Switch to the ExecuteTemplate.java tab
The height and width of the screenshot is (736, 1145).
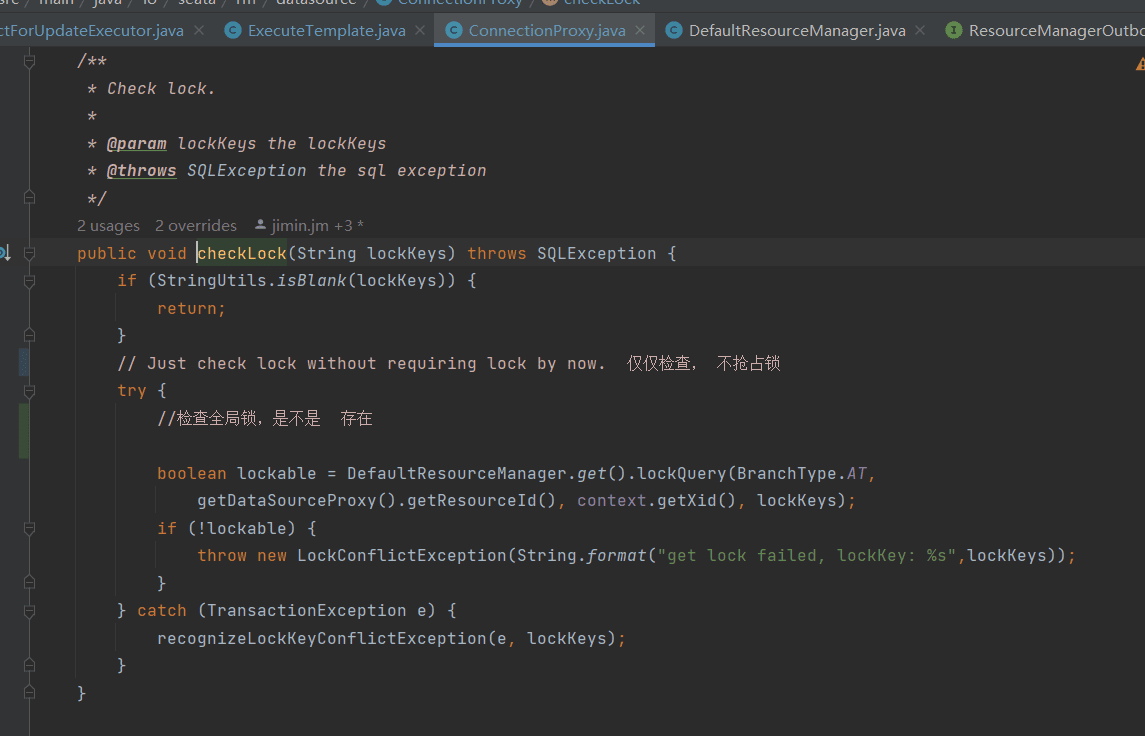pos(326,31)
